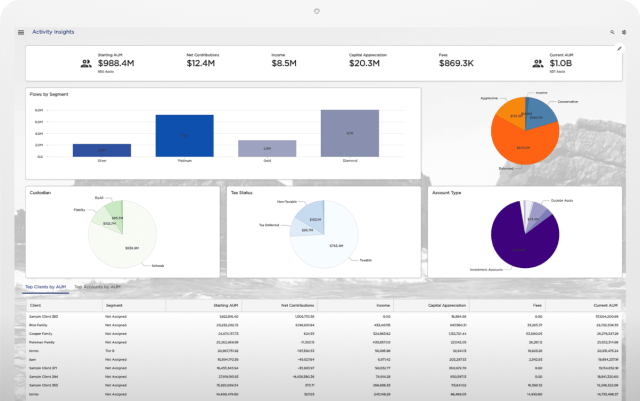
Task: Click the $12.4M Net Contributions value
Action: tap(200, 63)
